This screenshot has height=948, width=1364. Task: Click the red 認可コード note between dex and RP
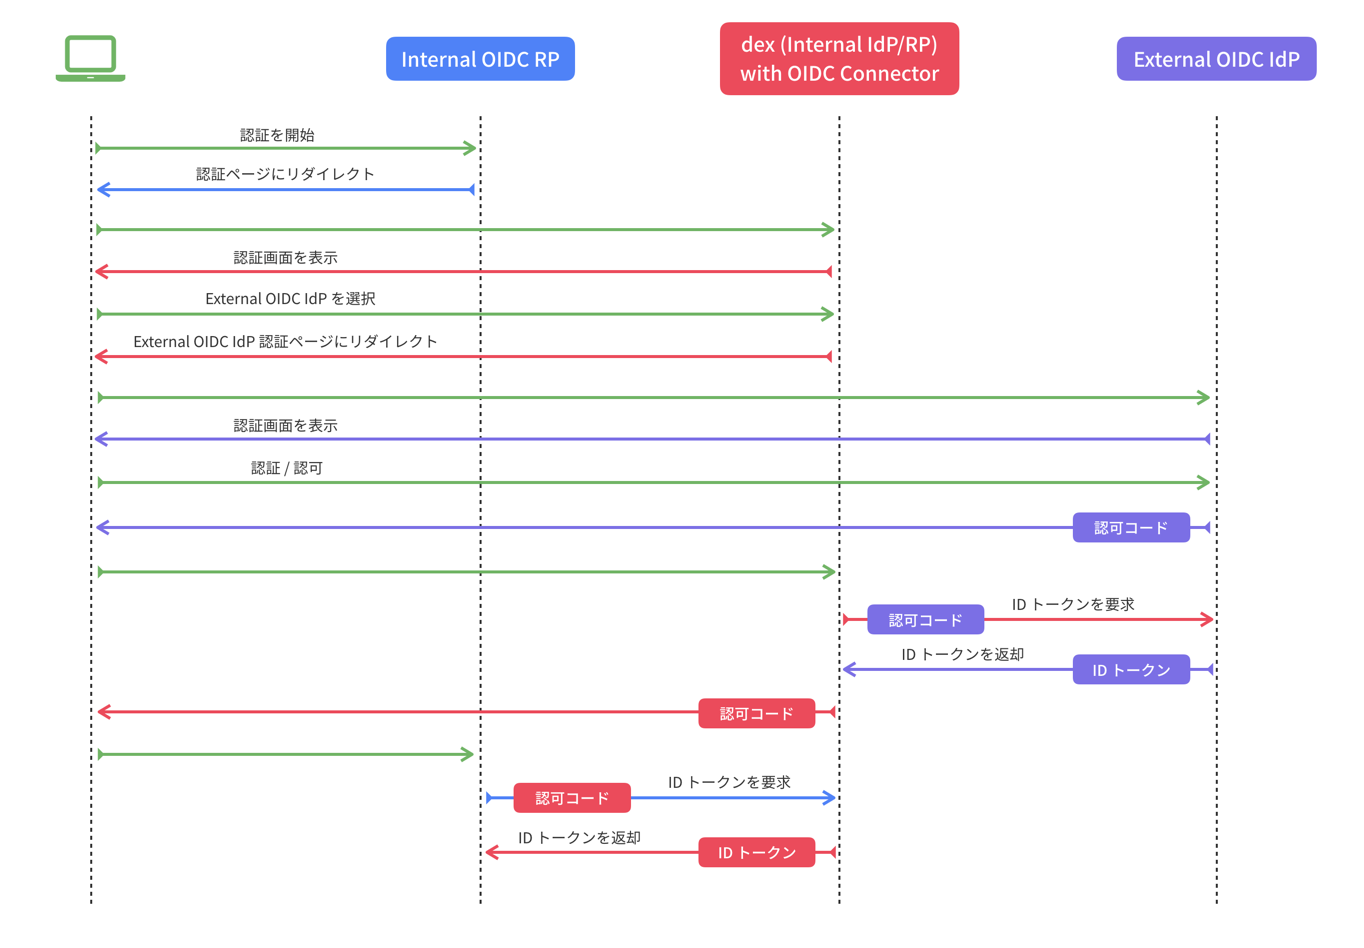click(x=572, y=797)
